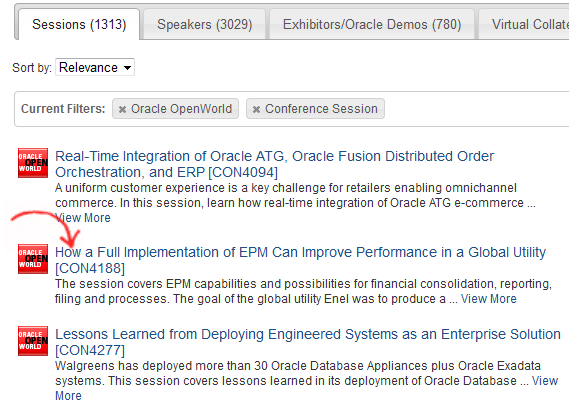The height and width of the screenshot is (411, 569).
Task: Select the Sessions (1313) tab
Action: point(79,24)
